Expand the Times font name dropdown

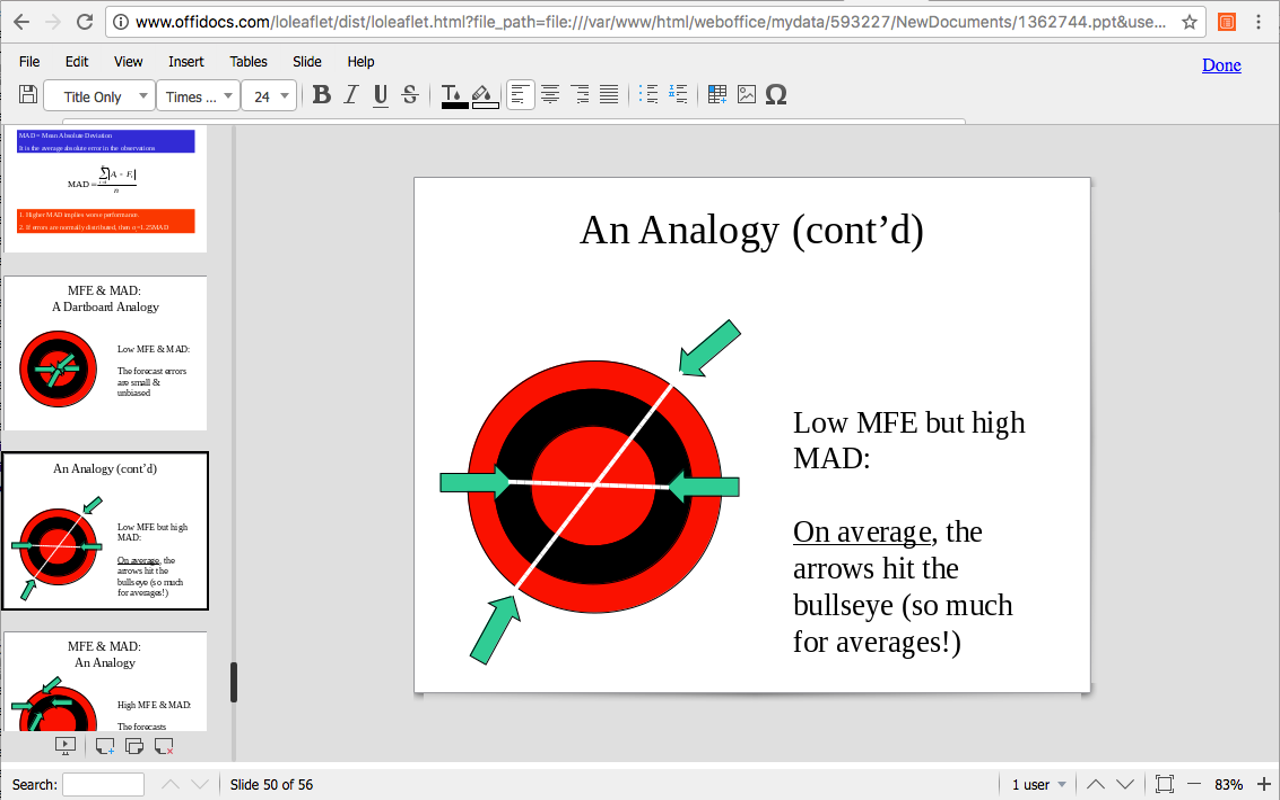tap(199, 96)
